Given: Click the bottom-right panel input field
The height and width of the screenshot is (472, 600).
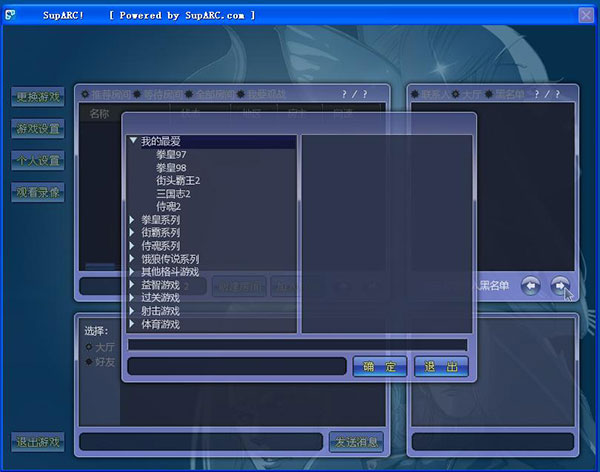Looking at the screenshot, I should coord(493,442).
